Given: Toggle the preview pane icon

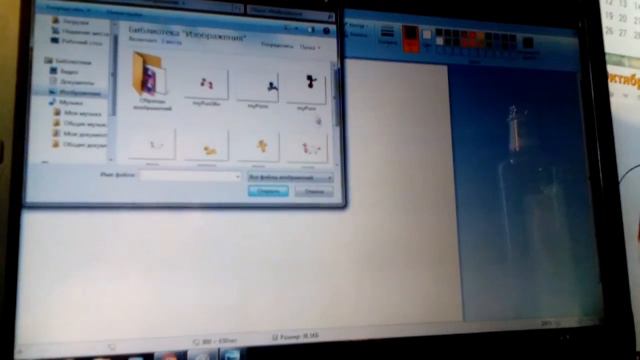Looking at the screenshot, I should [x=311, y=30].
